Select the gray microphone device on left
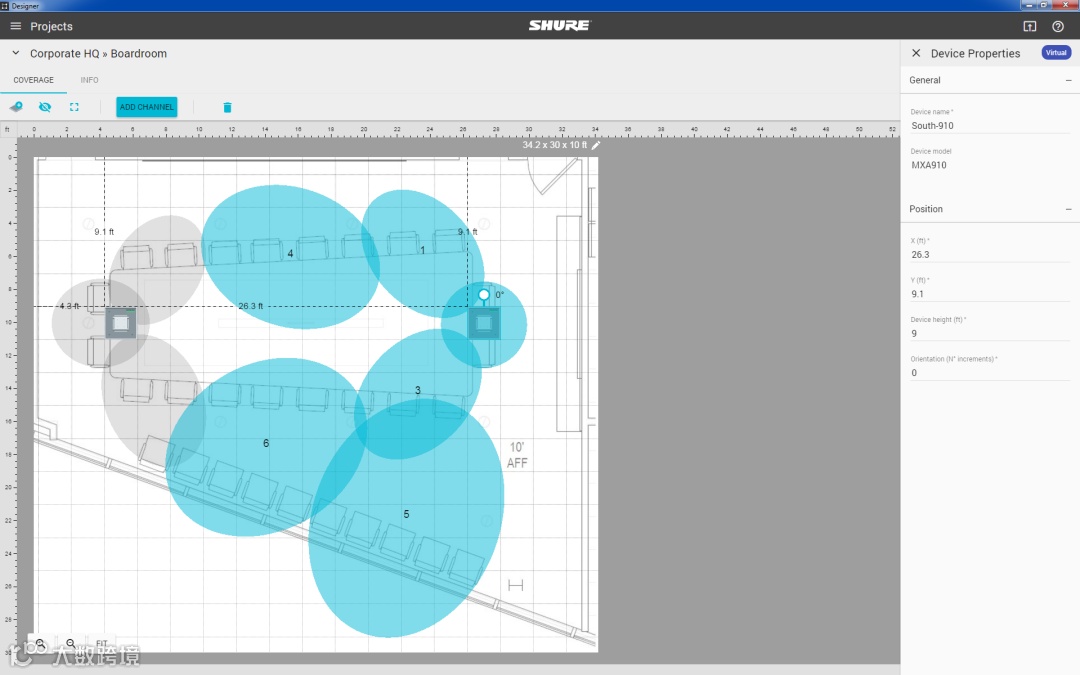 121,323
